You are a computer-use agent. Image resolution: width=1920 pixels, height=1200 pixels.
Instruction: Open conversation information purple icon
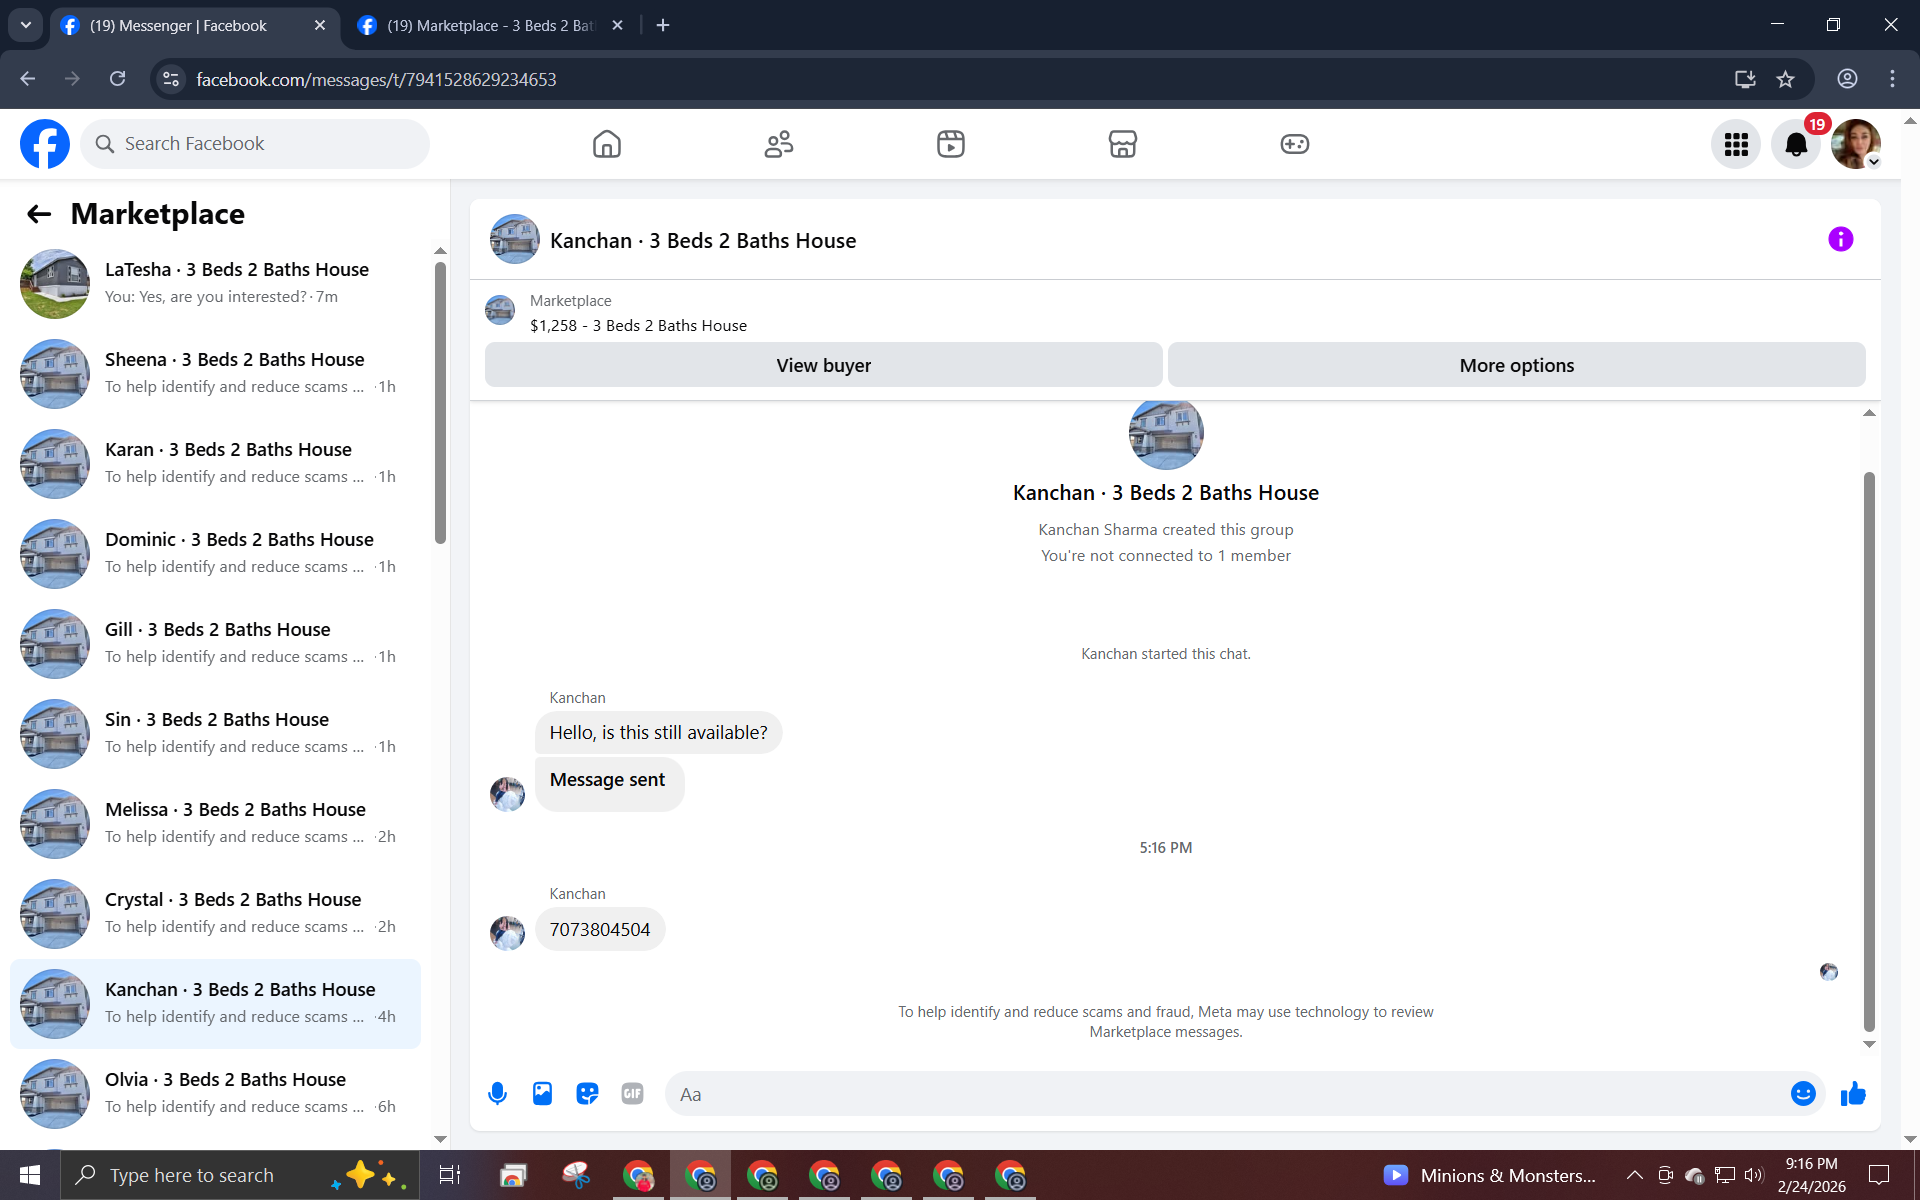(1840, 239)
